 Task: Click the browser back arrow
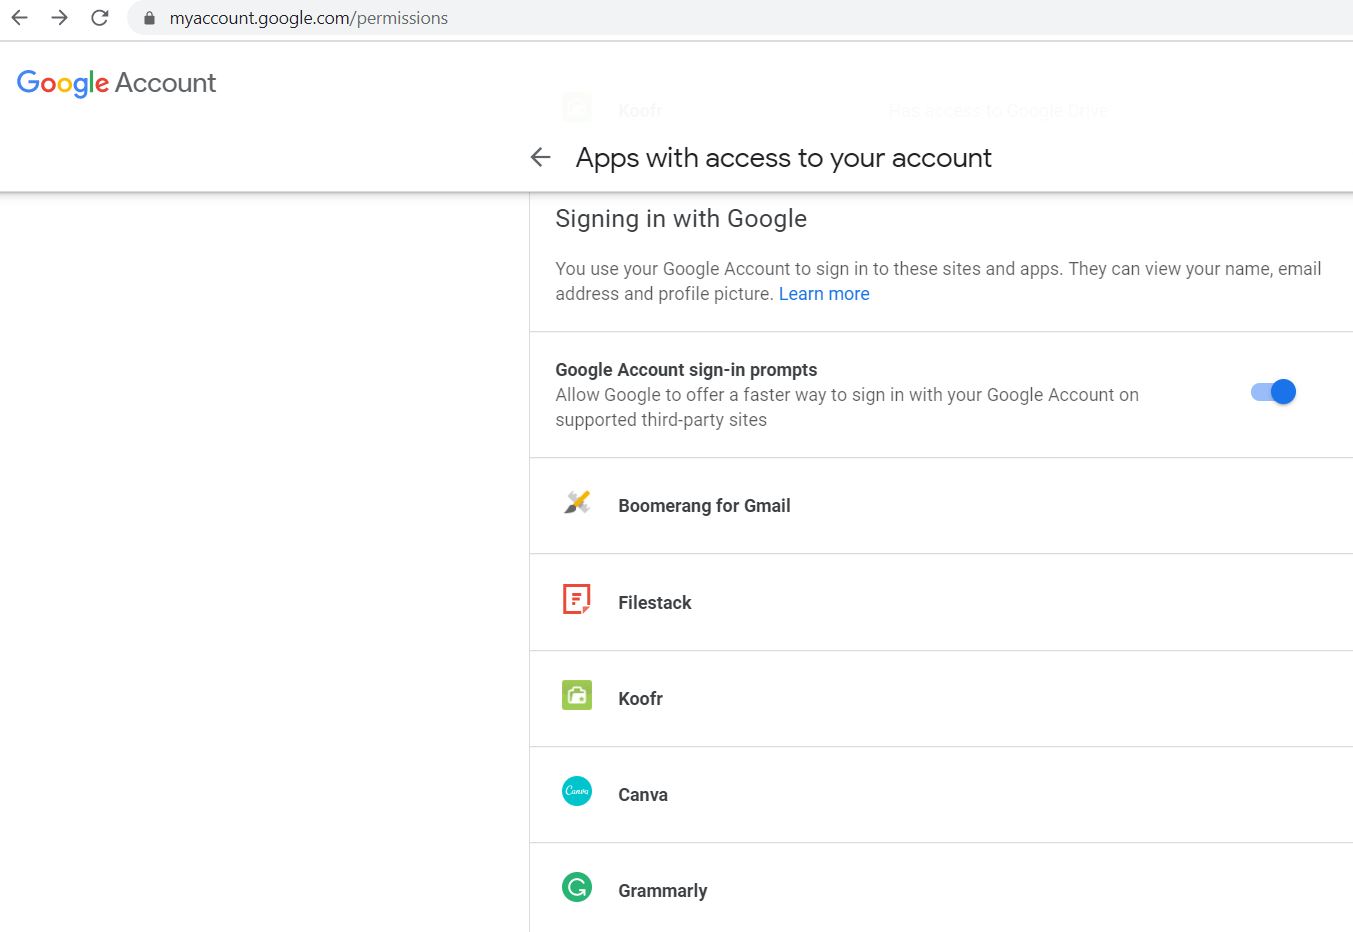[x=20, y=18]
